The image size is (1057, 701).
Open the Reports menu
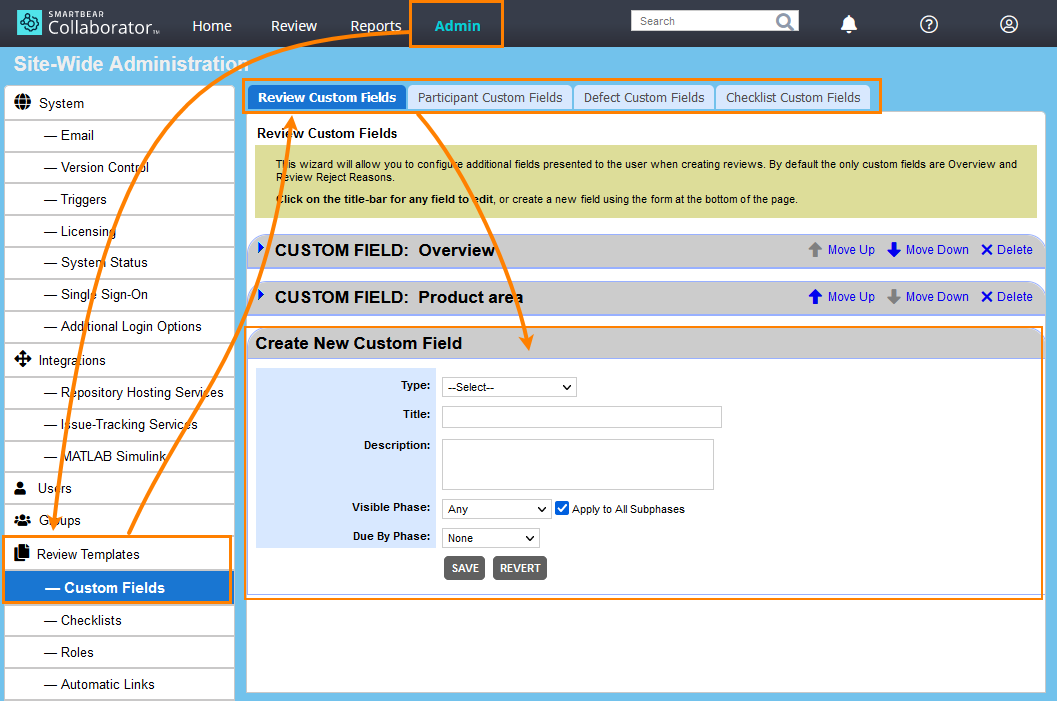click(x=376, y=26)
